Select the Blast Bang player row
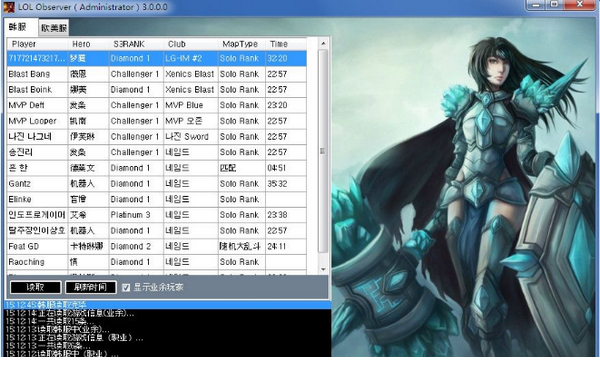This screenshot has width=600, height=371. [157, 74]
